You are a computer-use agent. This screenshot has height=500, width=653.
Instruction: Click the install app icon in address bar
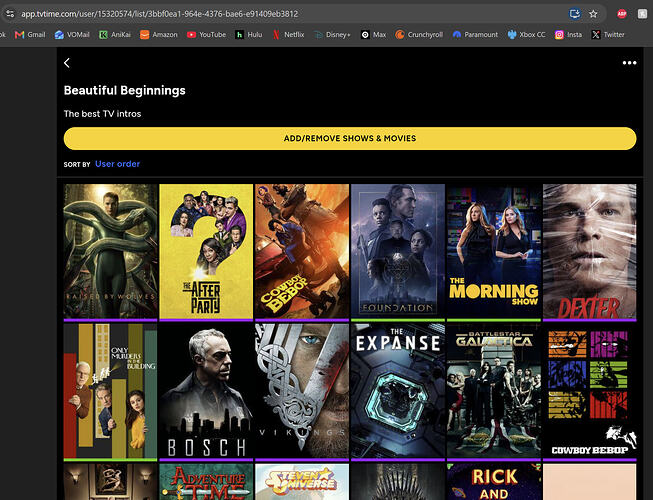tap(575, 14)
